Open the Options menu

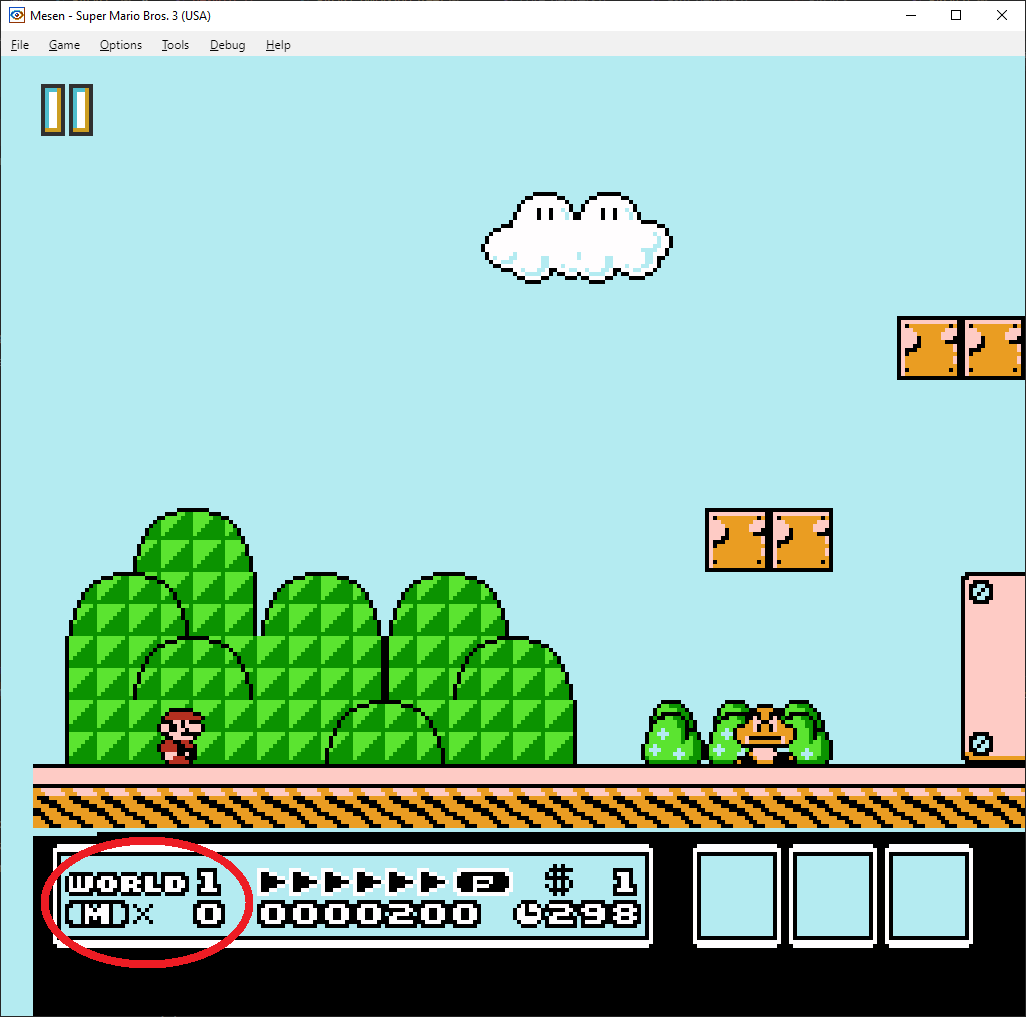(x=120, y=45)
